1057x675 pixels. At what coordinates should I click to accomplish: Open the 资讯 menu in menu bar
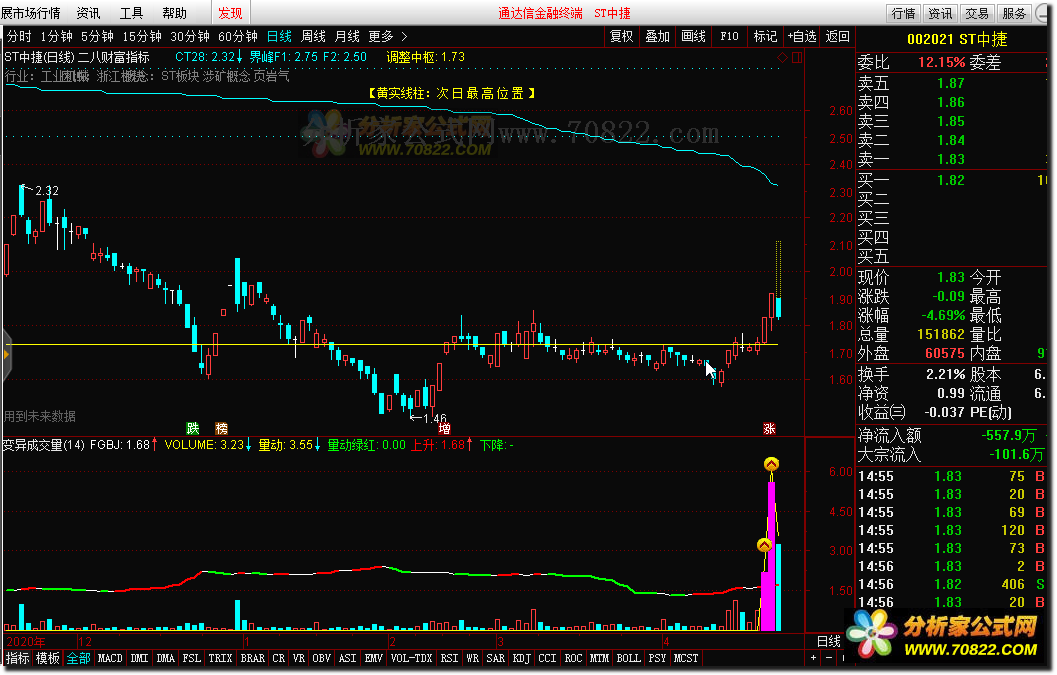(88, 13)
